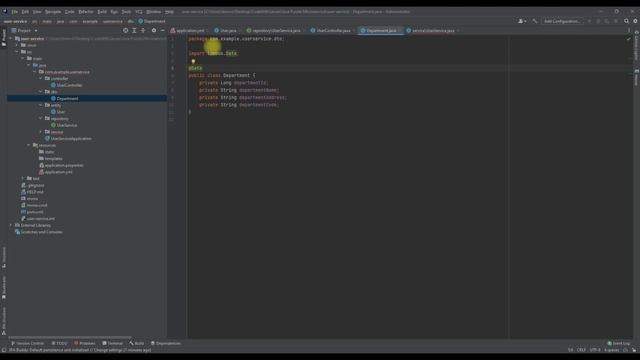Viewport: 640px width, 360px height.
Task: Collapse the resources folder arrow
Action: (x=29, y=145)
